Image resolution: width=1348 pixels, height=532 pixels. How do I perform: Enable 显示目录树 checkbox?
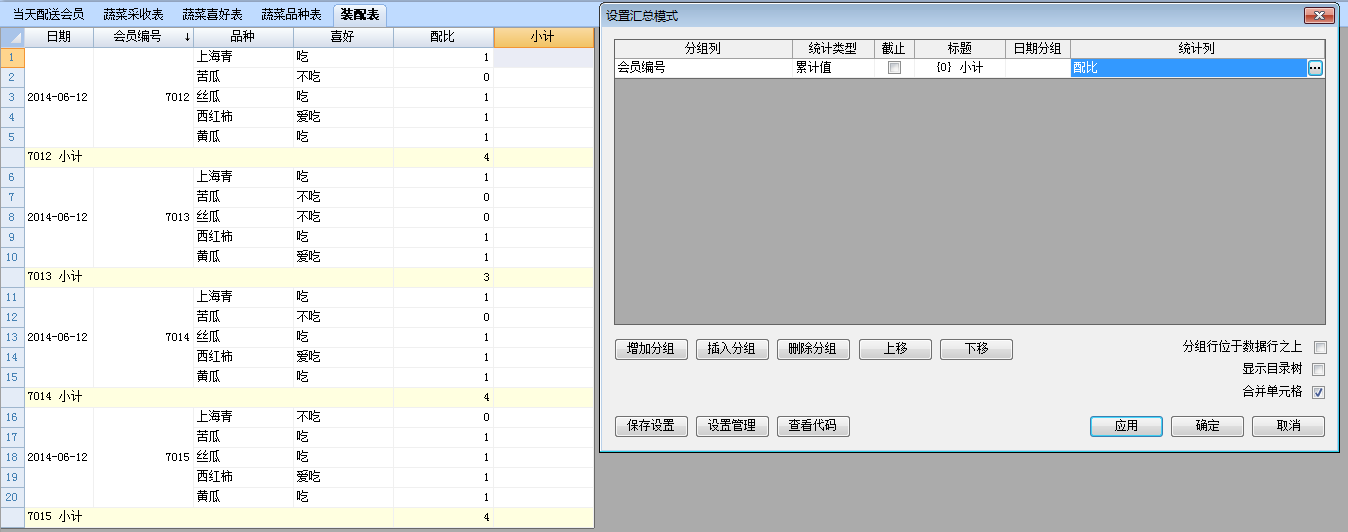tap(1319, 370)
